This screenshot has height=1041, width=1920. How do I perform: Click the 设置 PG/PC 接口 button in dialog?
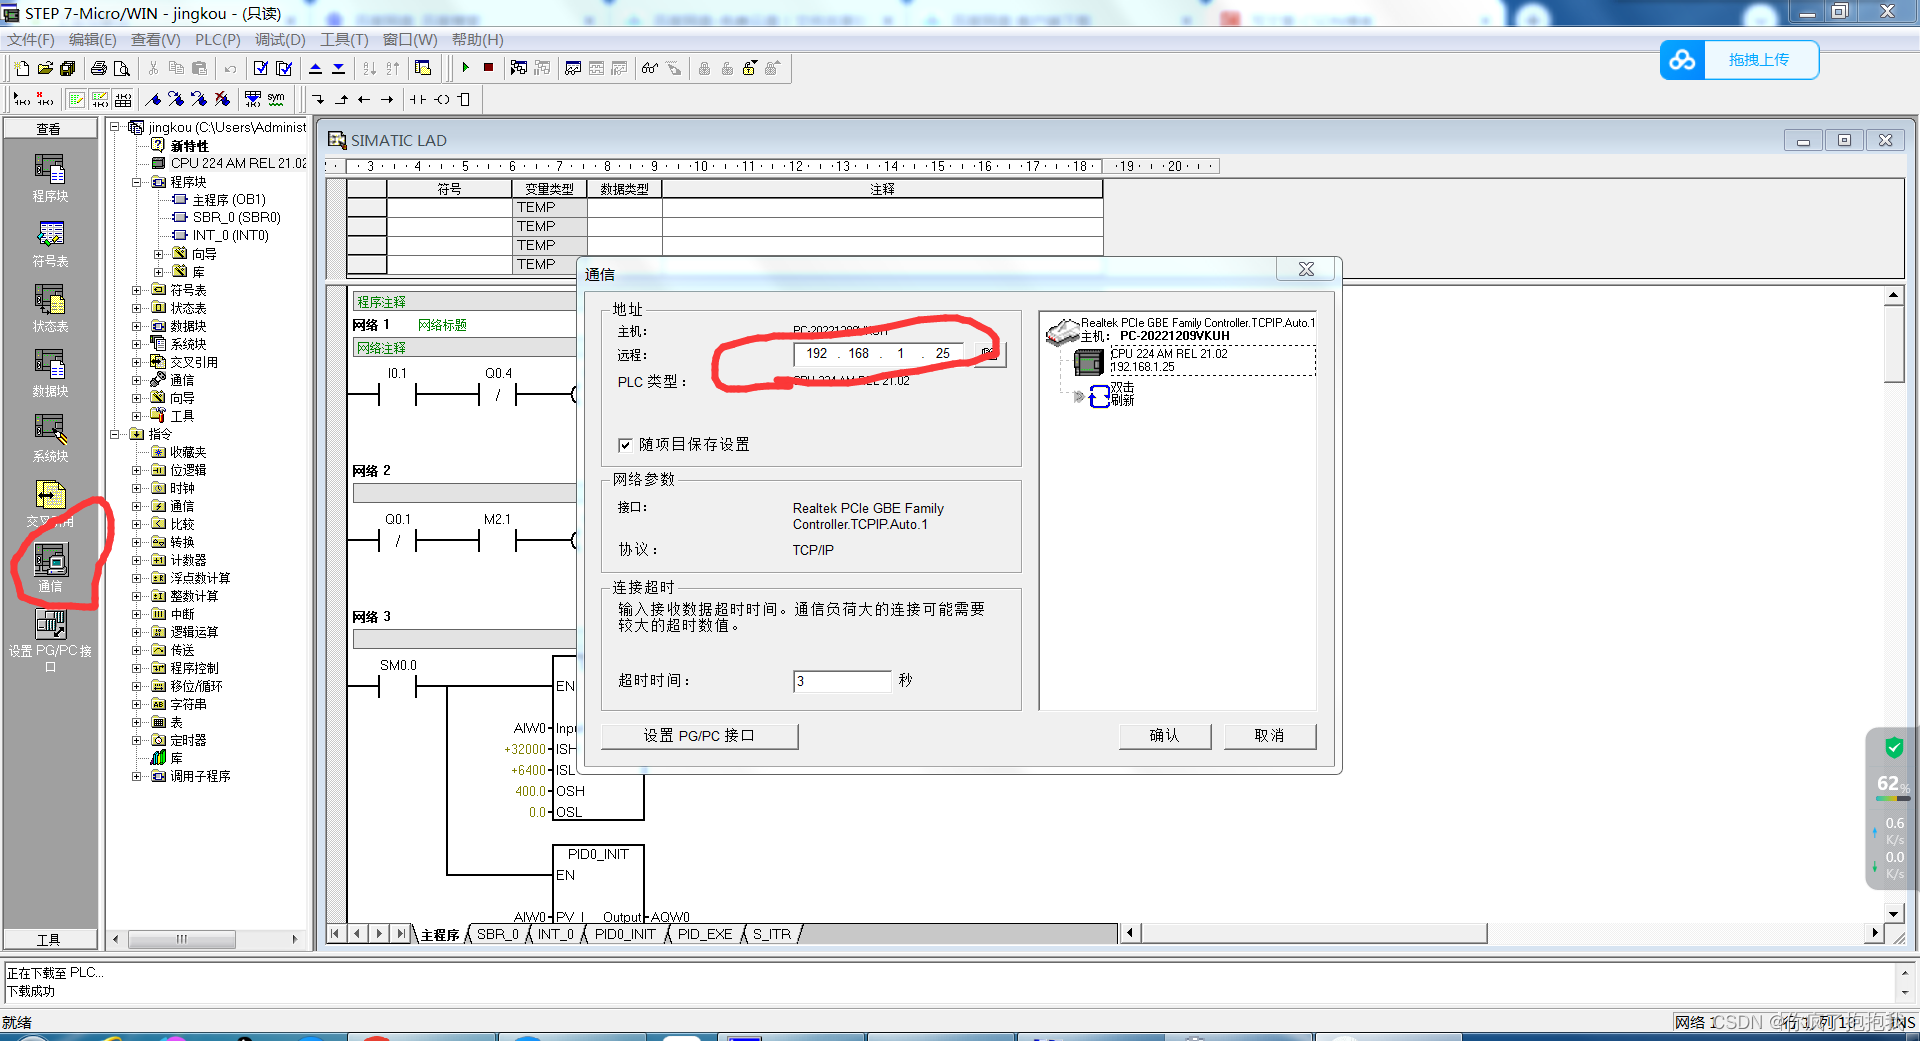700,736
